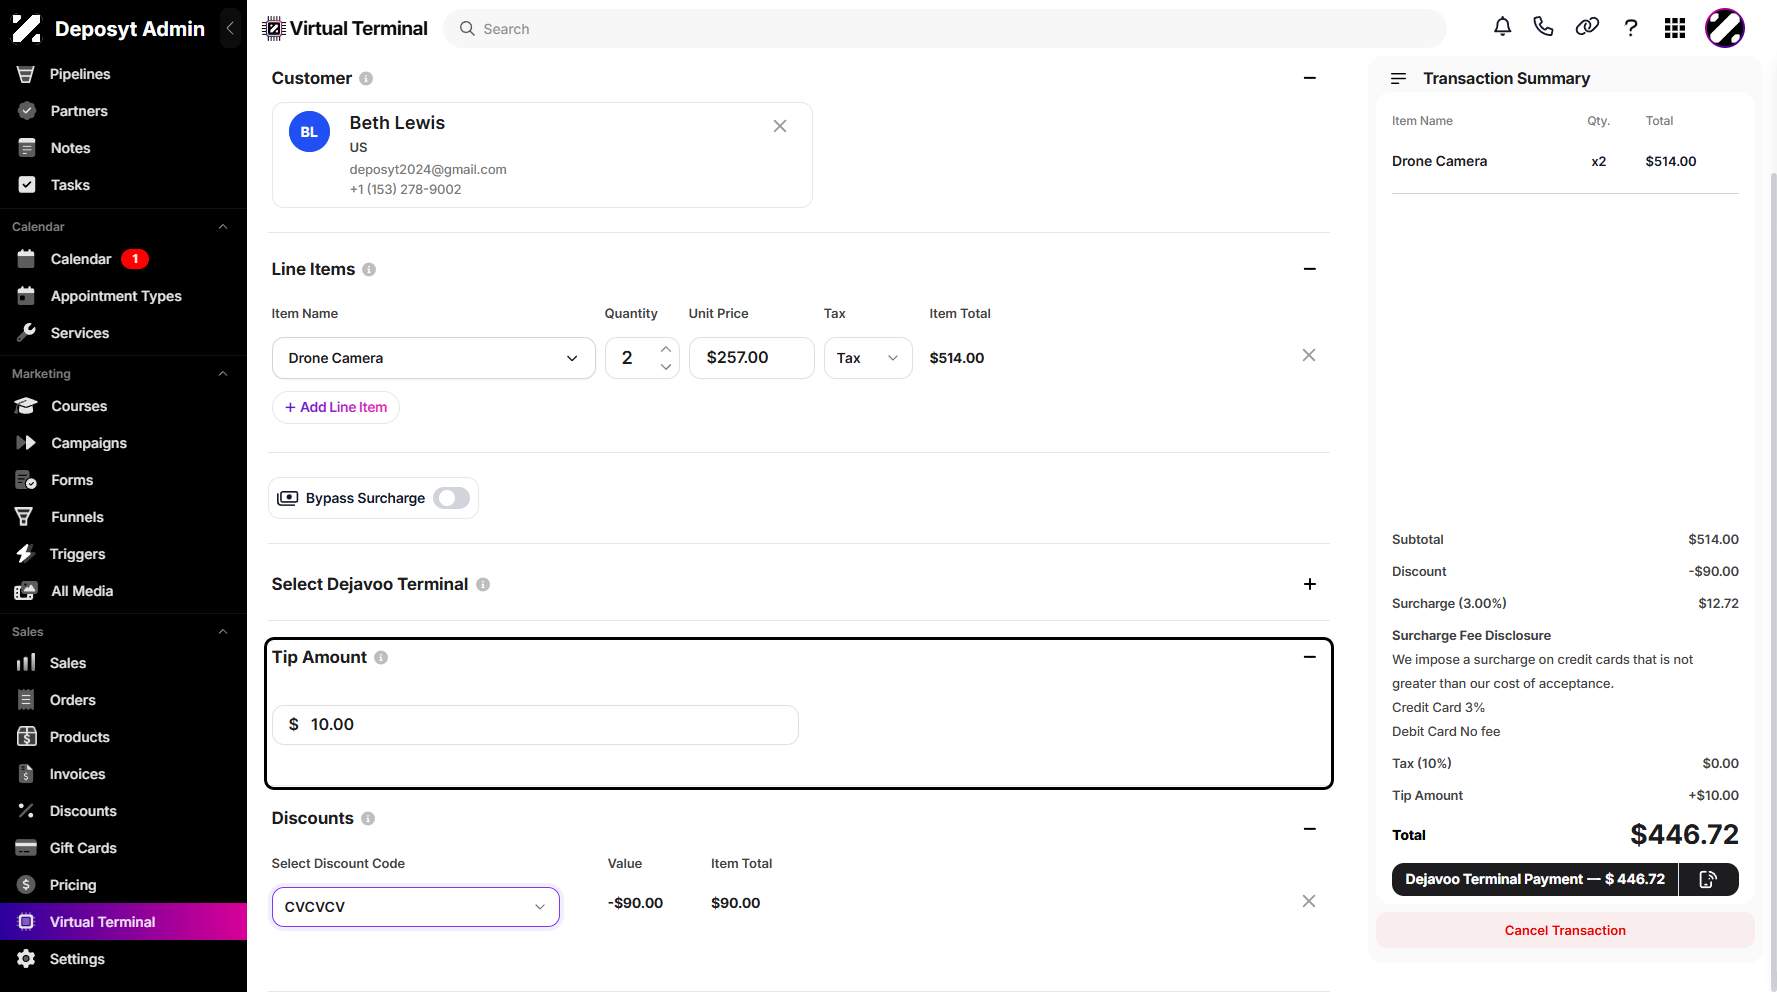Expand the Select Dejavoo Terminal section

1310,584
